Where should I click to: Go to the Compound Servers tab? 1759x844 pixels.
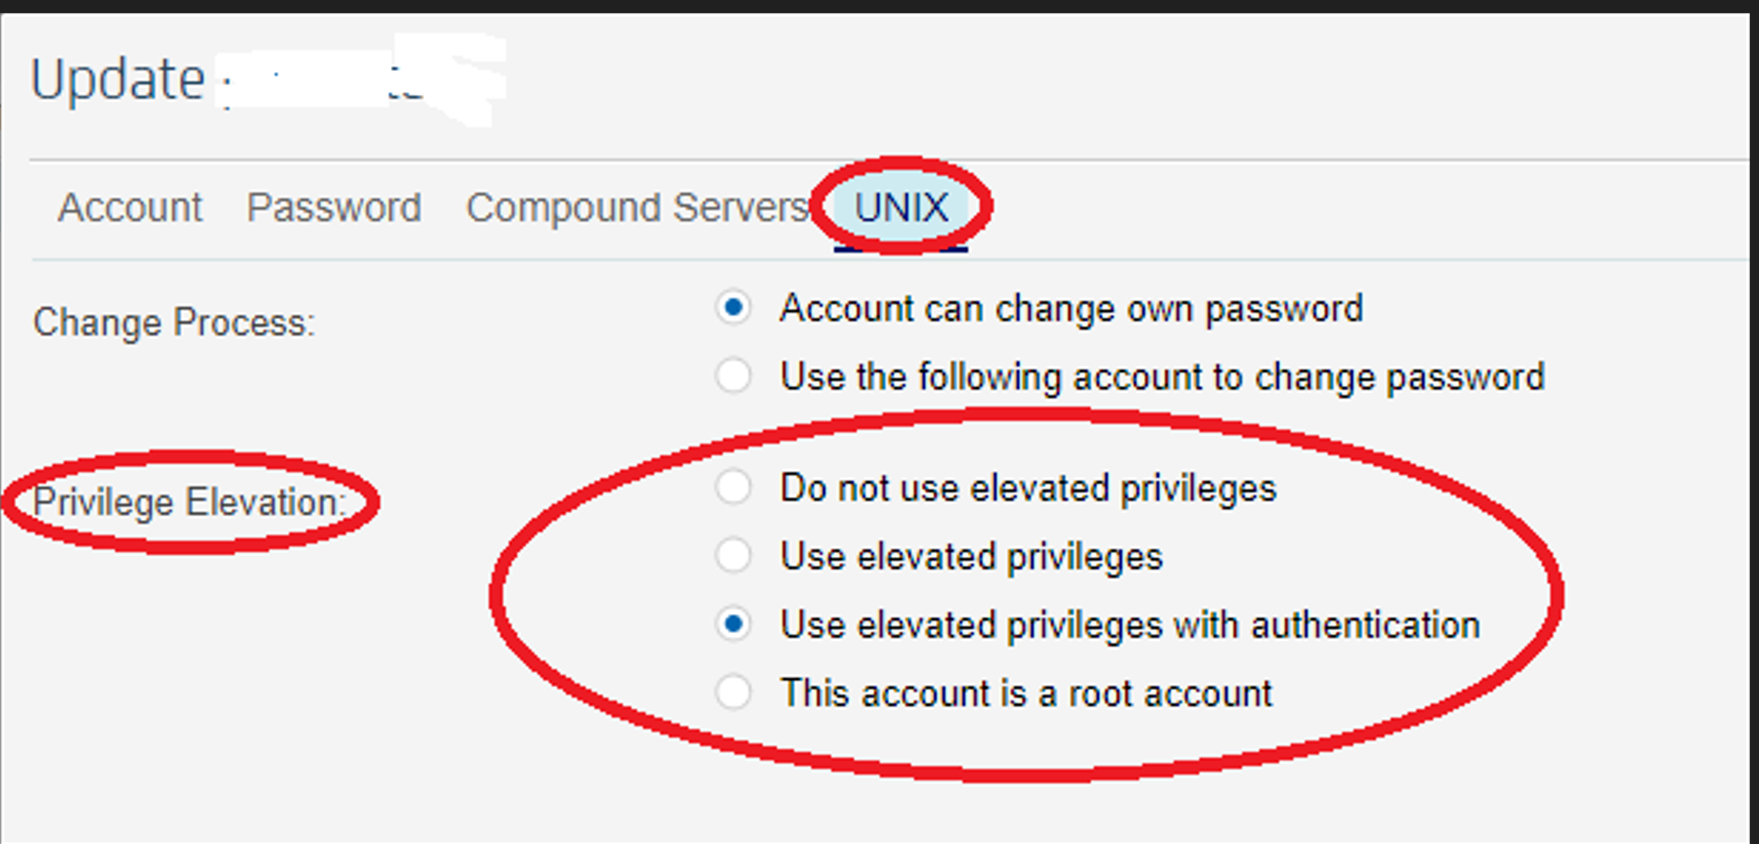pyautogui.click(x=637, y=208)
